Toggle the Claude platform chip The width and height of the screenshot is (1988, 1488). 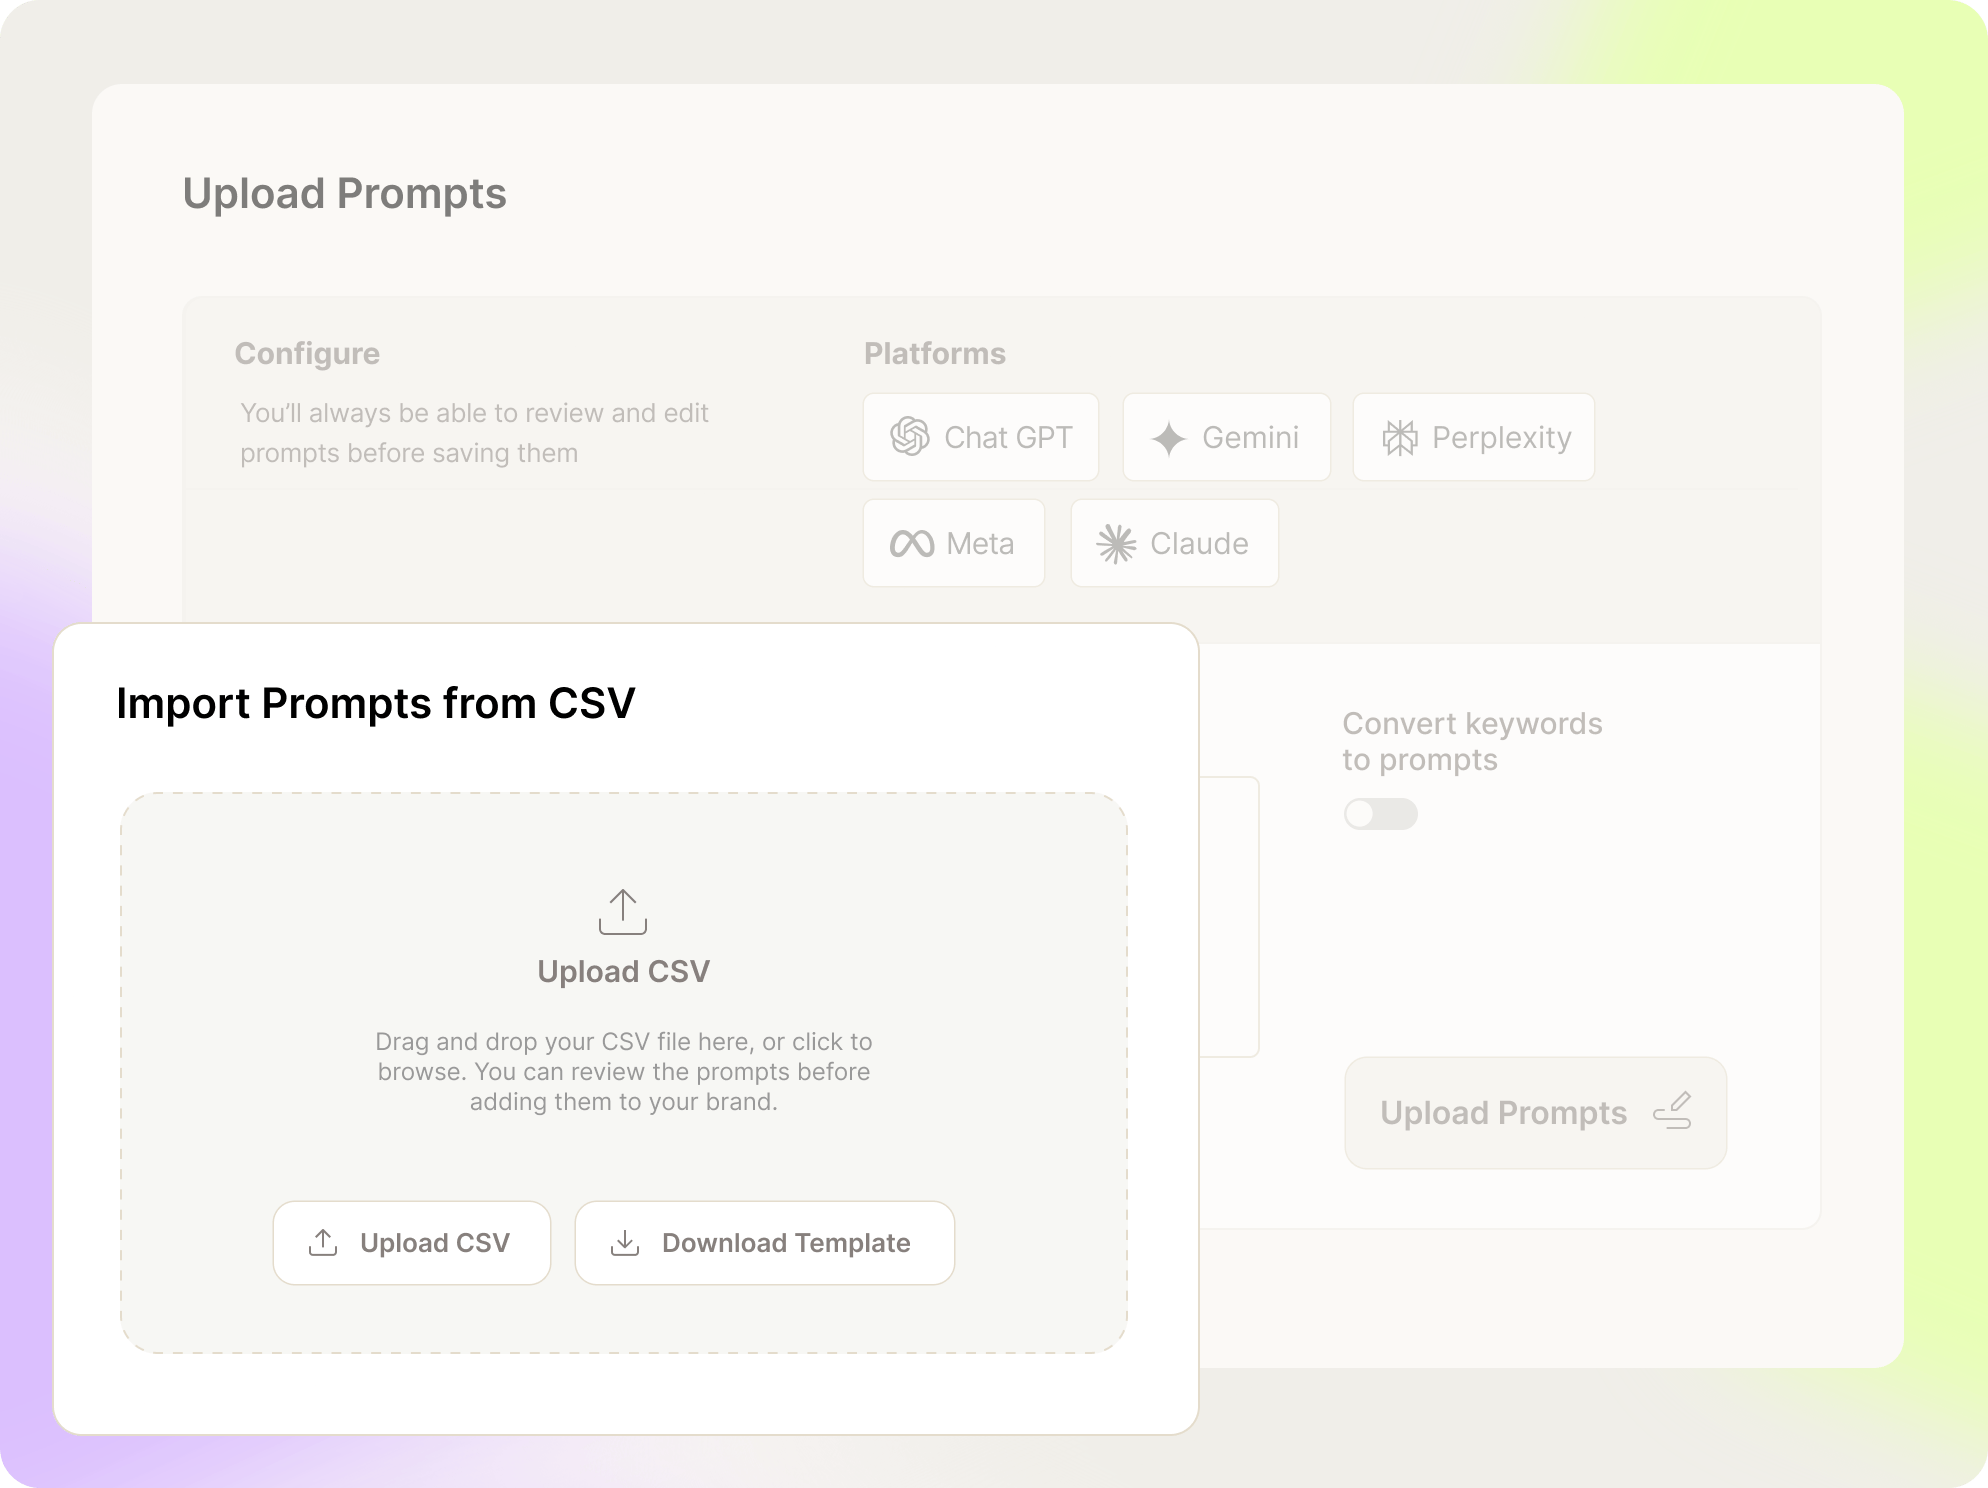click(1174, 543)
